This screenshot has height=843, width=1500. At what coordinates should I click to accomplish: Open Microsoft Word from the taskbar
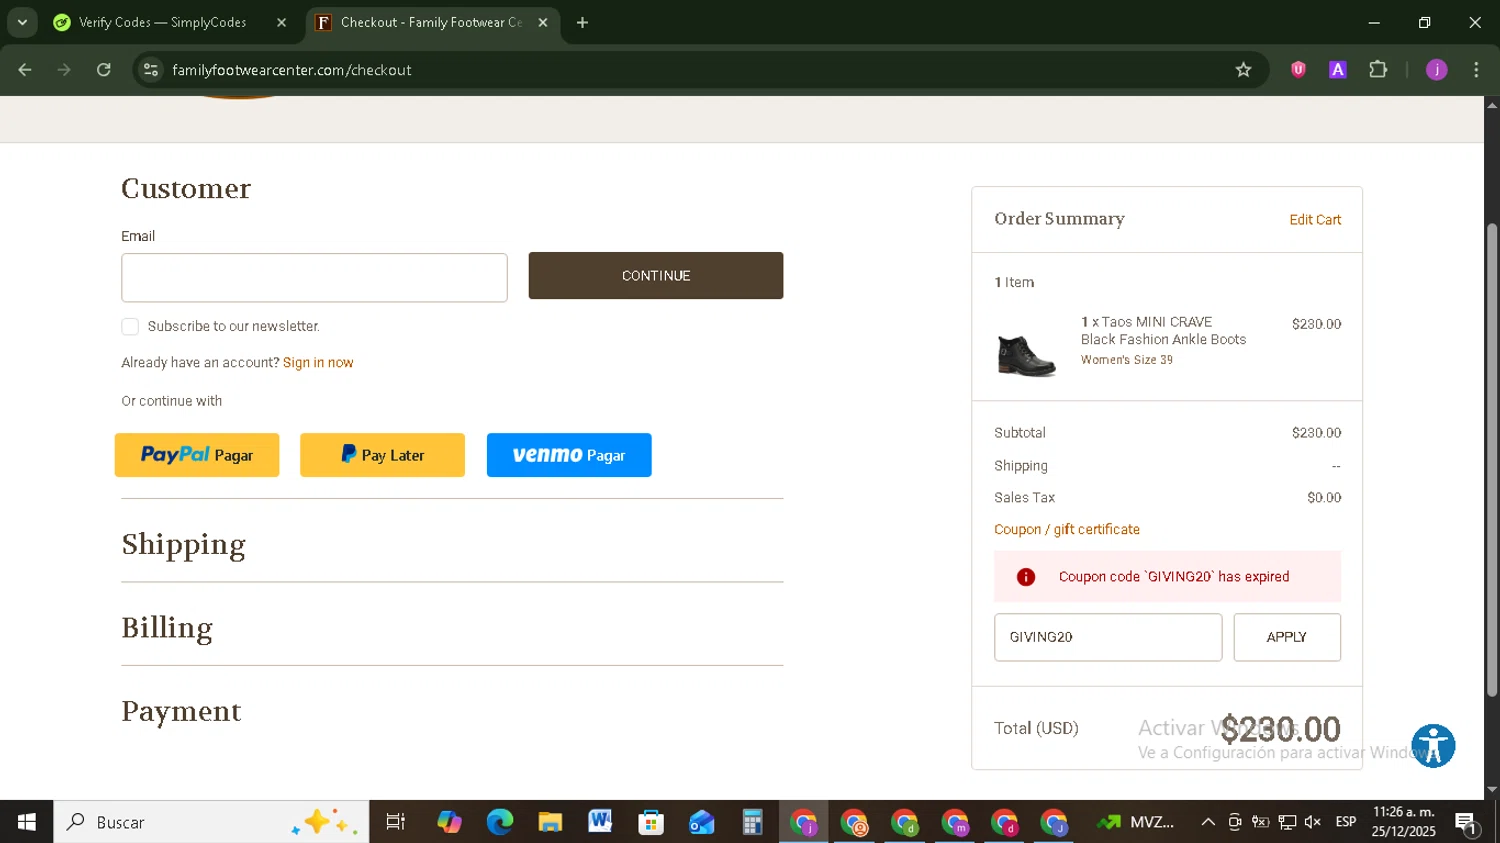click(x=600, y=822)
